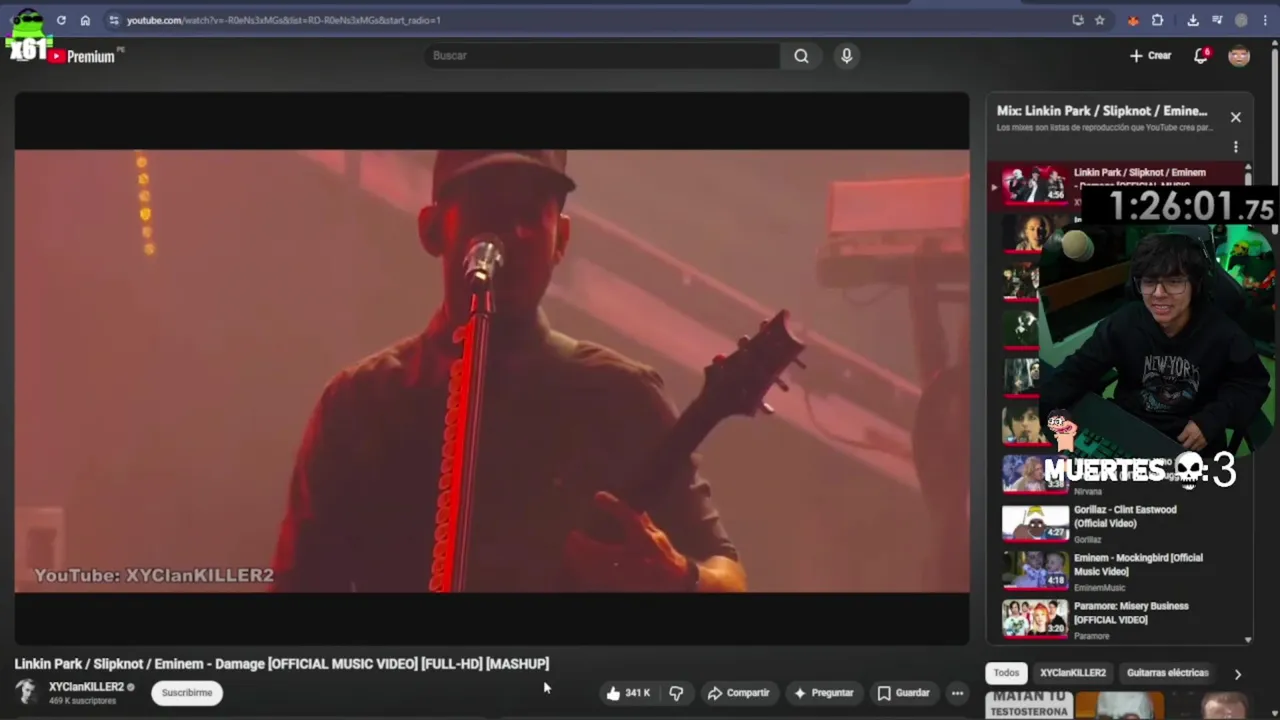Click the browser Home icon
Viewport: 1280px width, 720px height.
pos(85,20)
